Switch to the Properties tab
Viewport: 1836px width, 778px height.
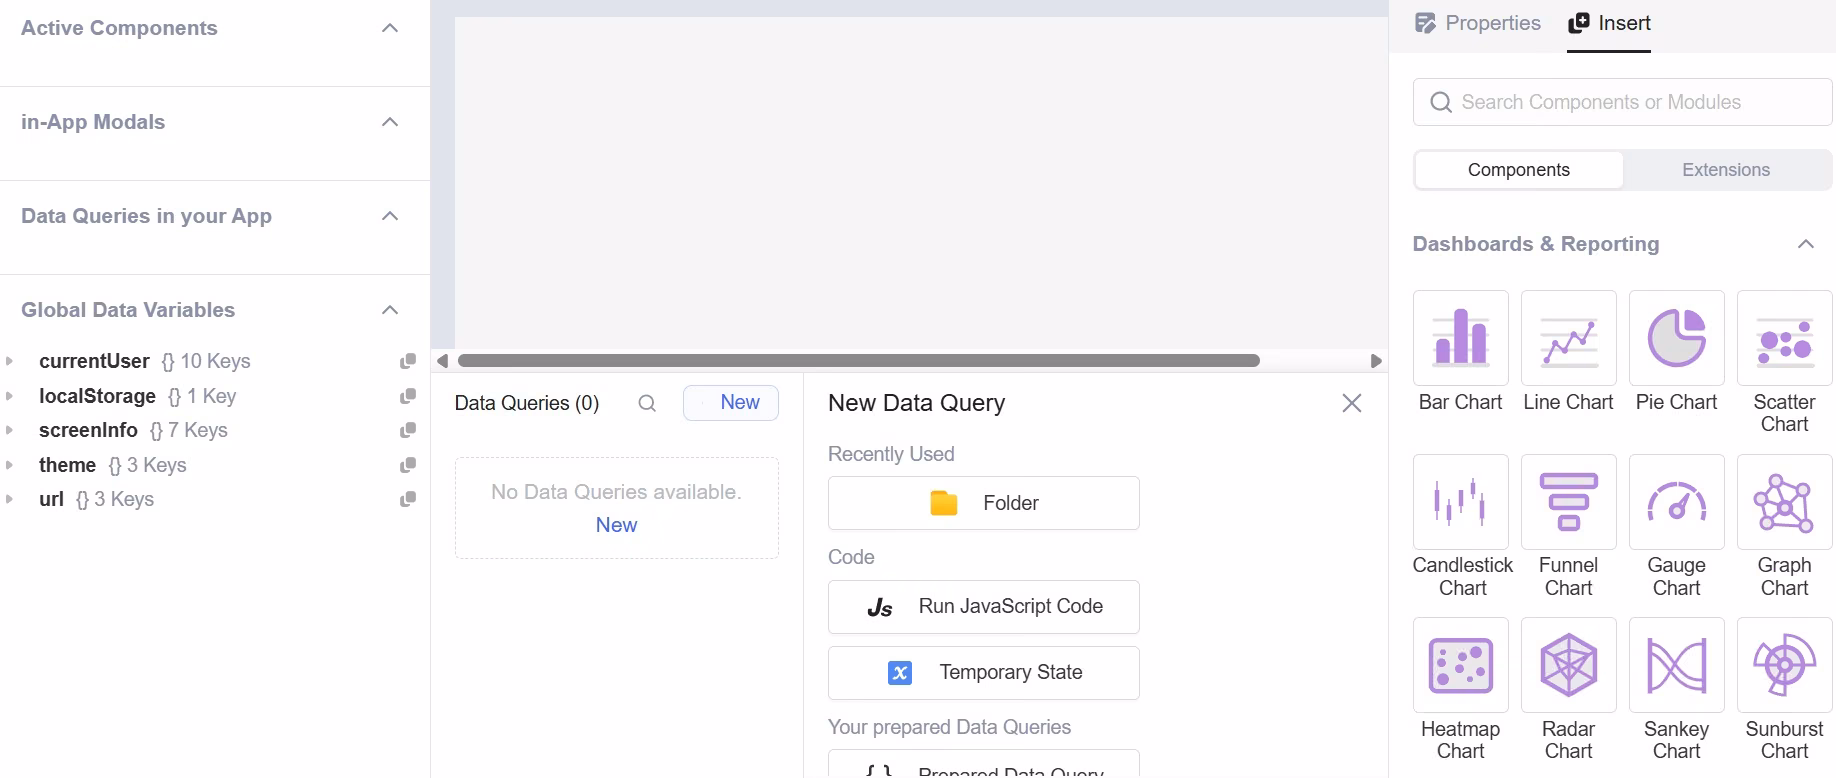point(1478,23)
